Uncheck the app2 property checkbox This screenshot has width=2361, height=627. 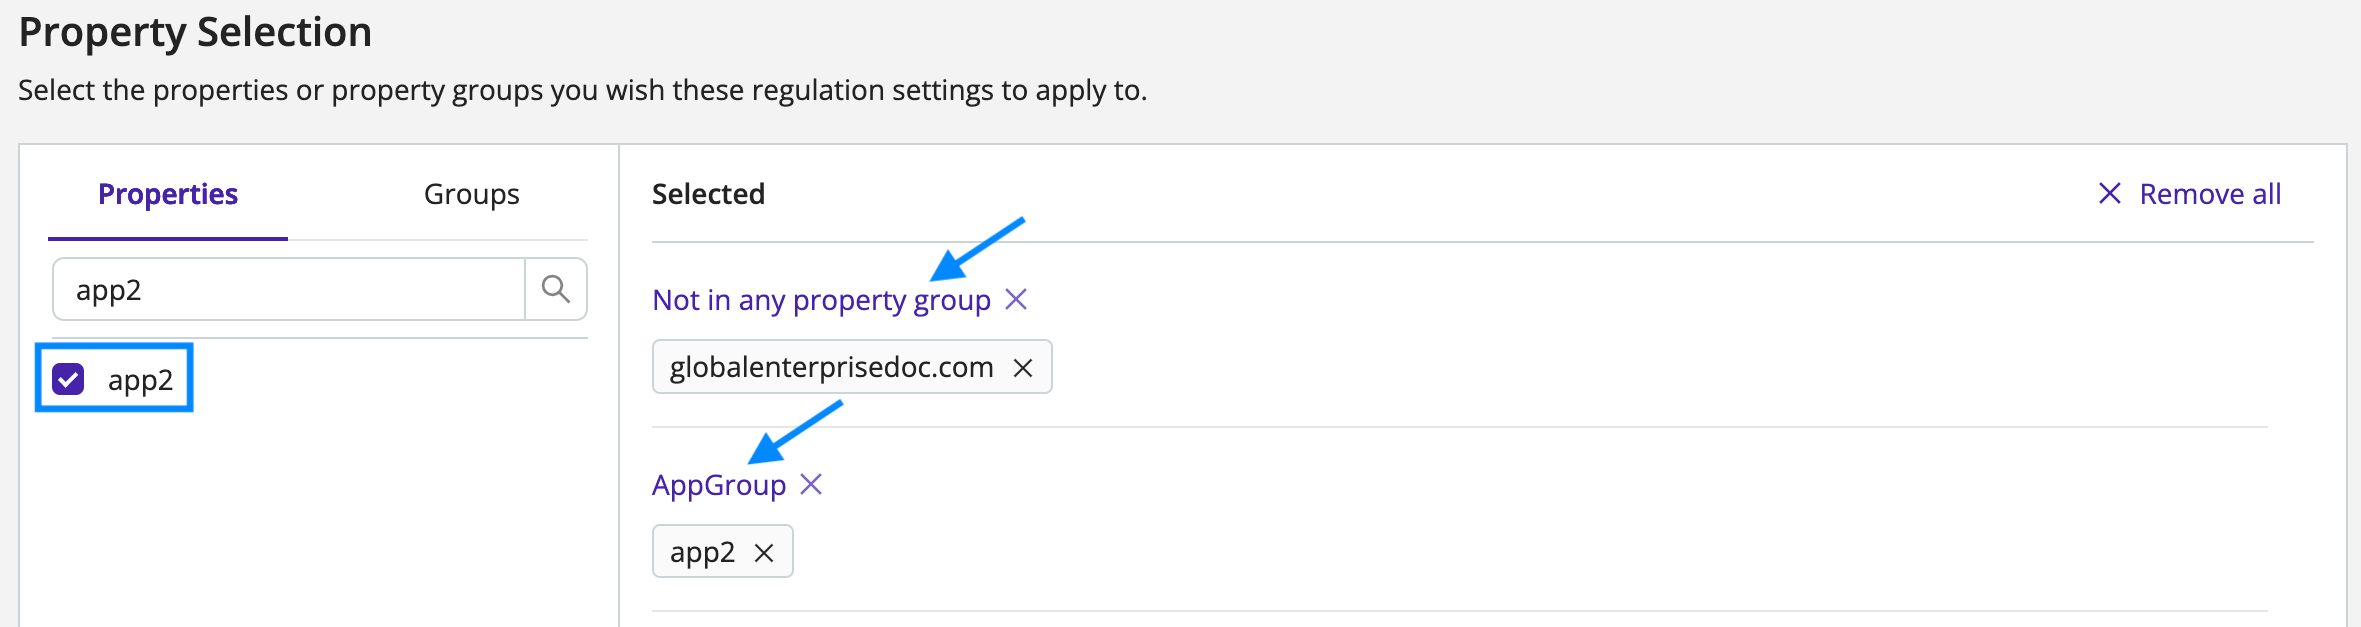point(68,379)
